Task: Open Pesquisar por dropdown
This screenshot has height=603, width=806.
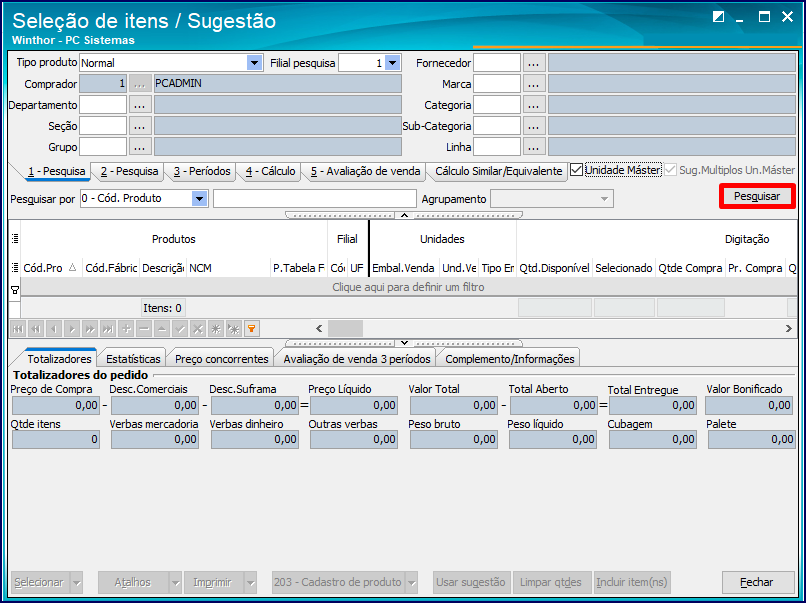Action: click(x=199, y=198)
